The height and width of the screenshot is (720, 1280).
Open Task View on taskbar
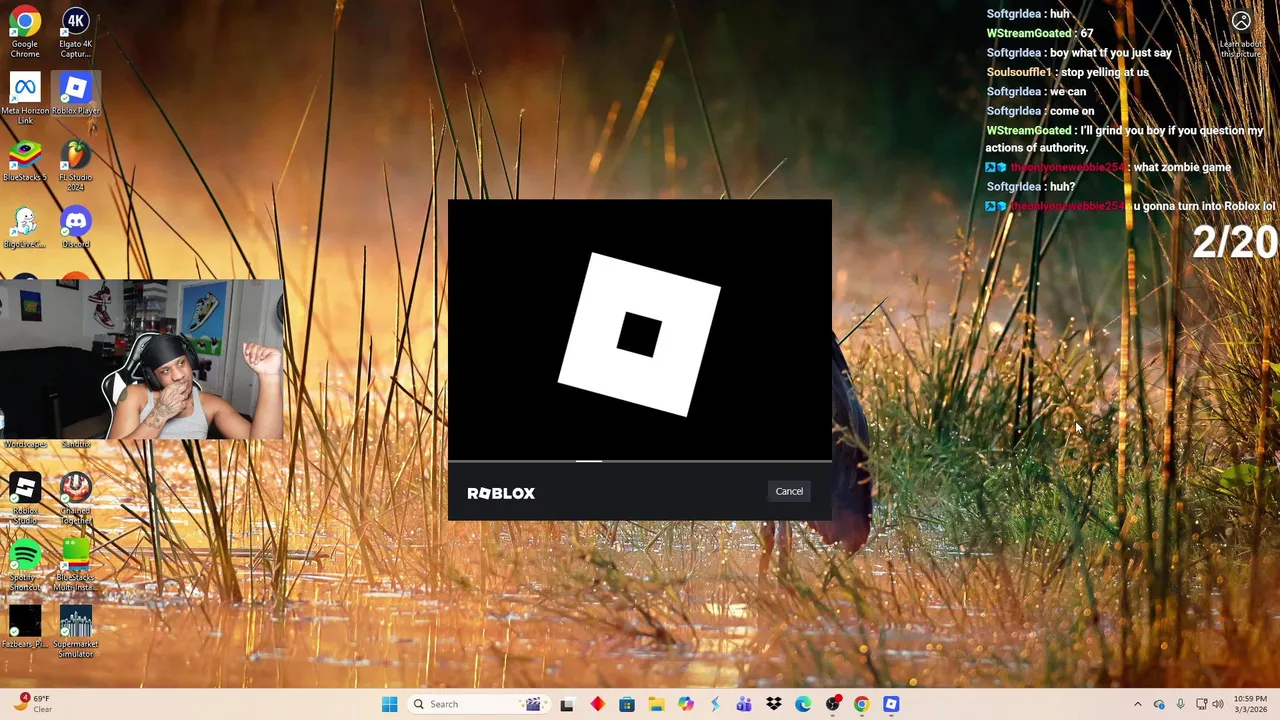coord(567,704)
